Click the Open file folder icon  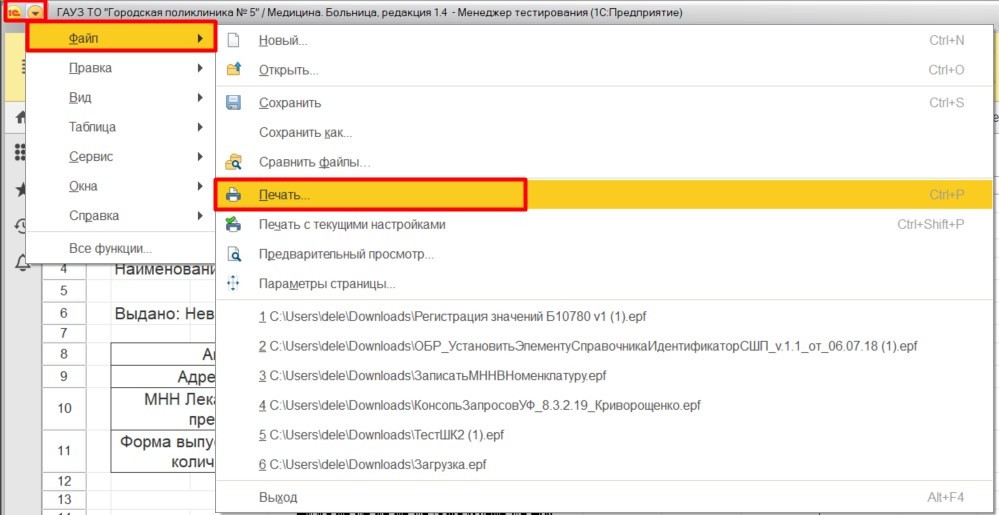tap(234, 70)
